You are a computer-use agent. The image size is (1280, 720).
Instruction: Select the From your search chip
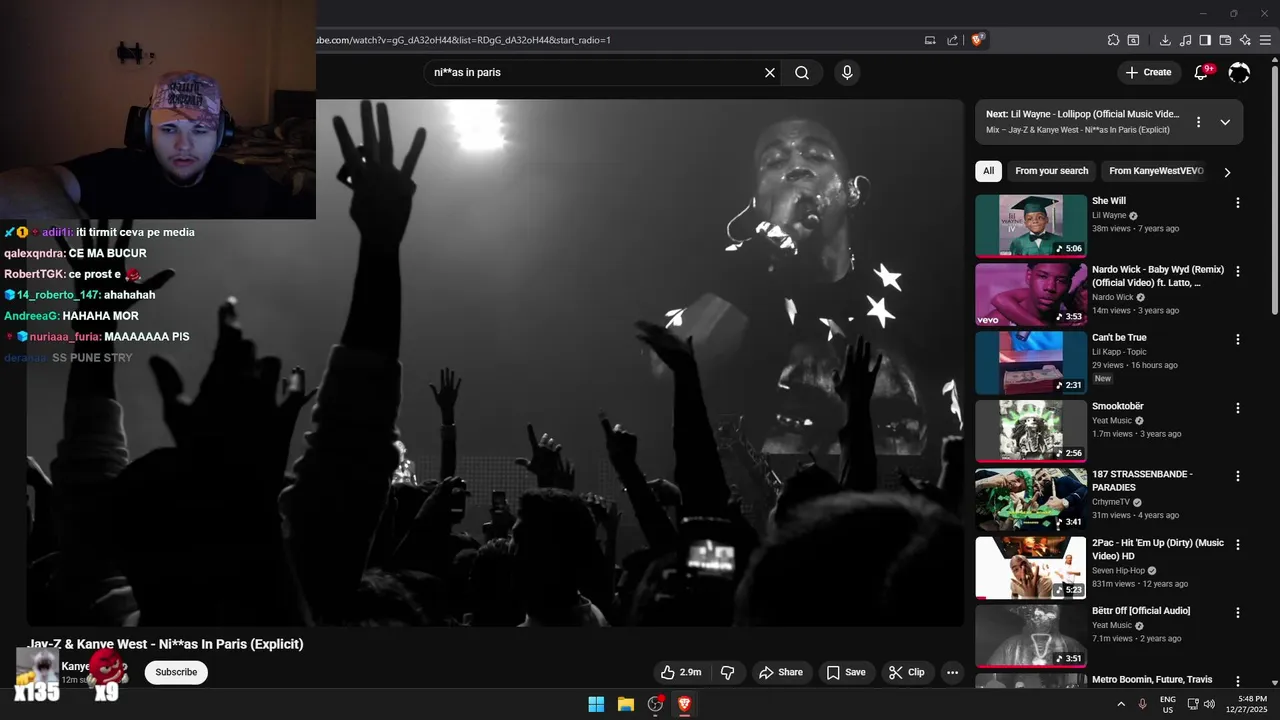point(1051,171)
